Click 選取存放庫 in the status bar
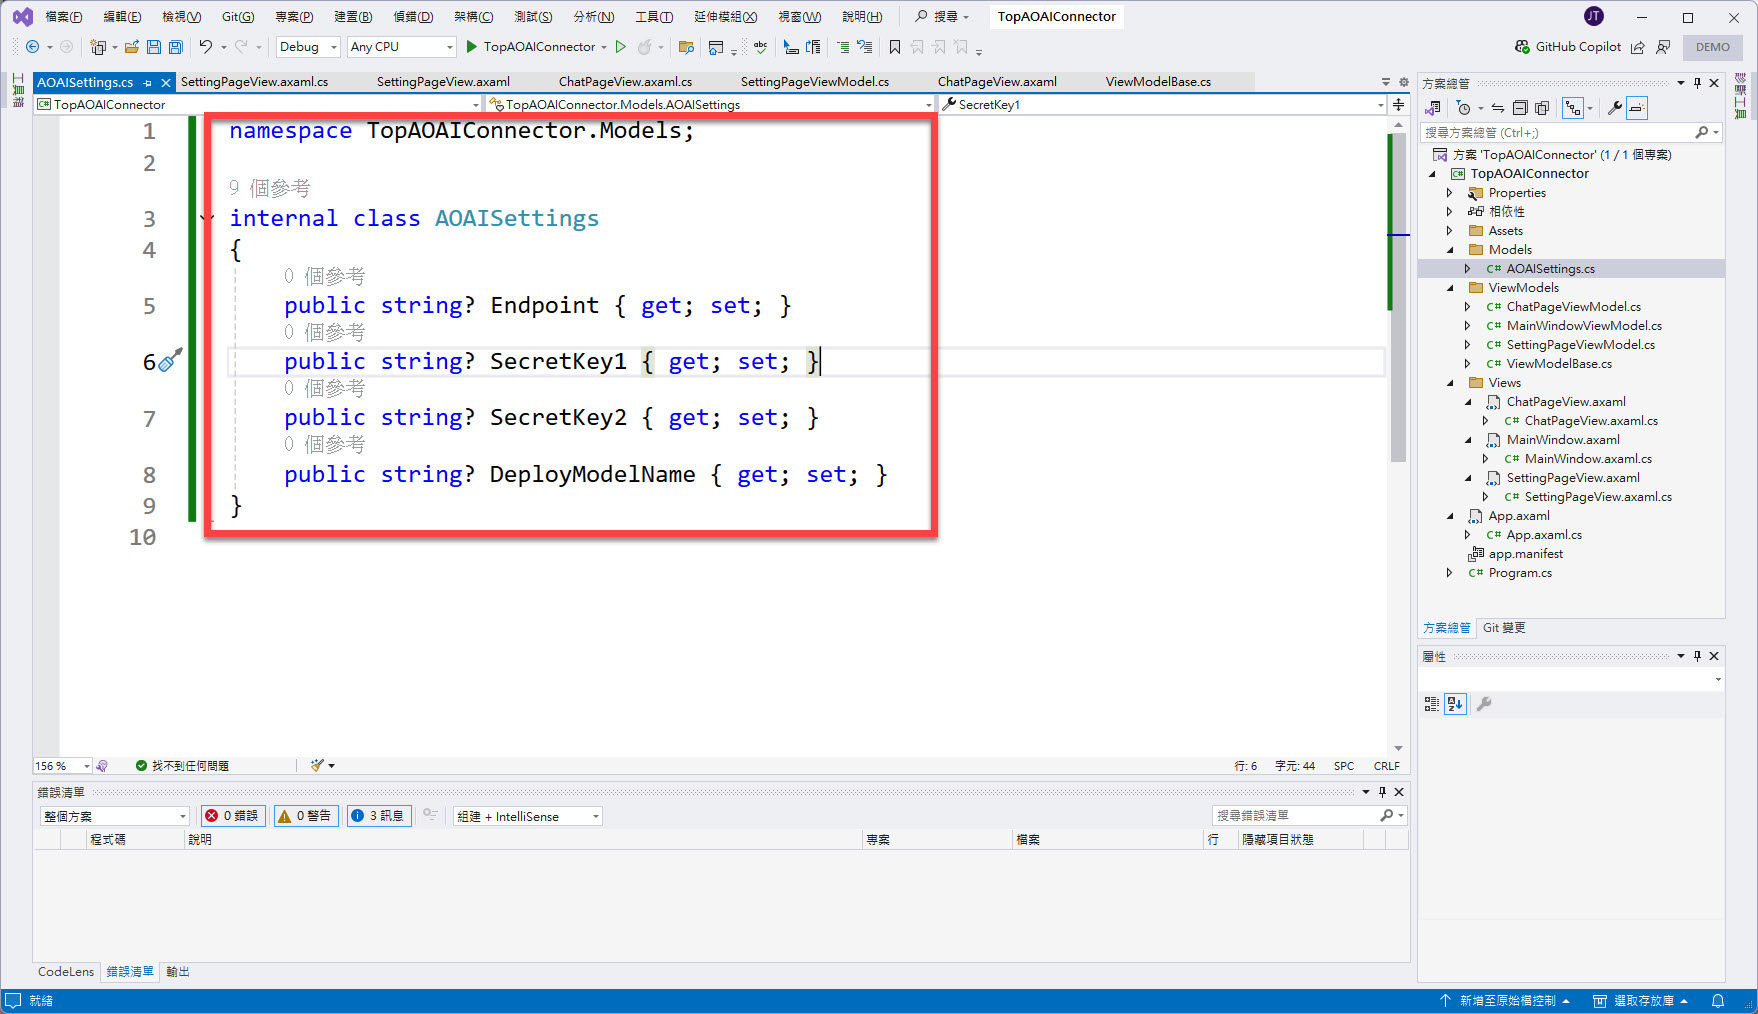Viewport: 1758px width, 1014px height. tap(1642, 1001)
